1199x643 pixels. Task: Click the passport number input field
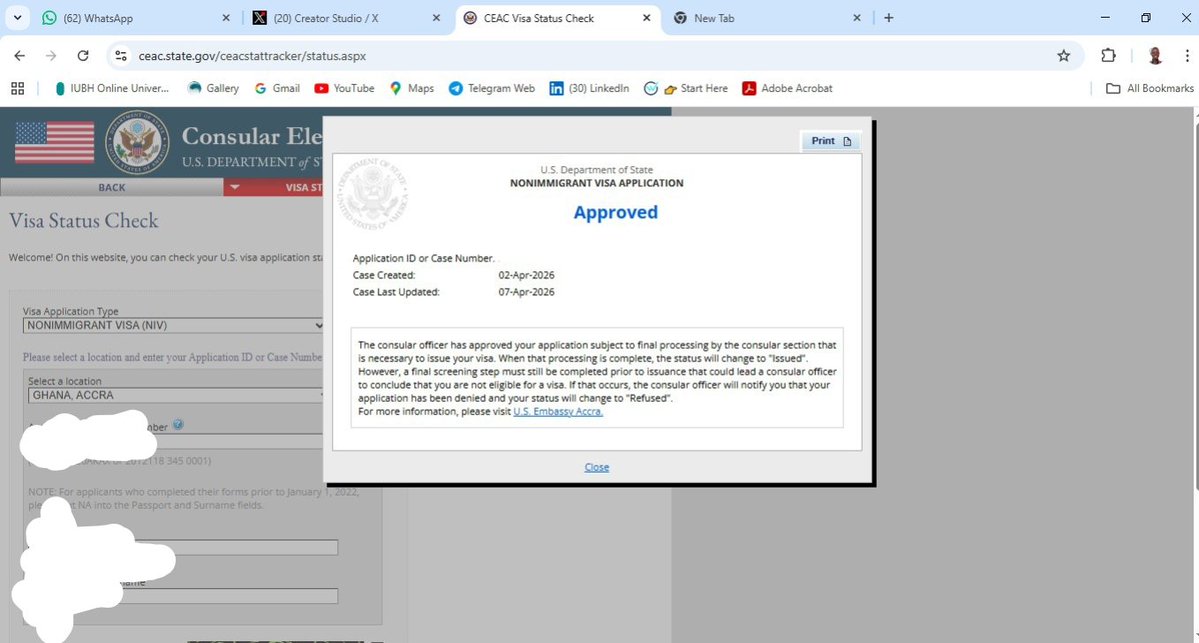184,547
